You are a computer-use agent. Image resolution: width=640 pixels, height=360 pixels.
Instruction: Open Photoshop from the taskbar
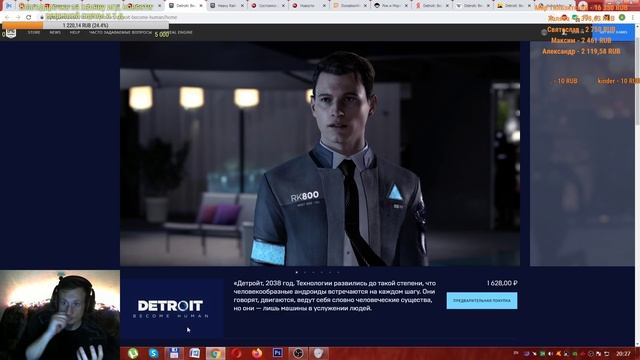278,353
